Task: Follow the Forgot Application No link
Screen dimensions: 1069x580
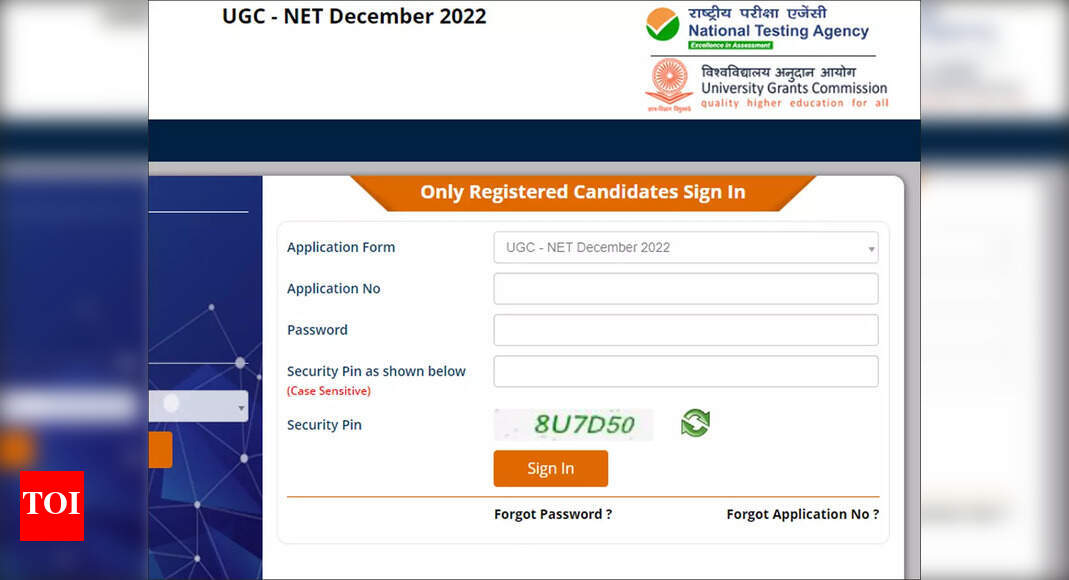Action: (x=802, y=514)
